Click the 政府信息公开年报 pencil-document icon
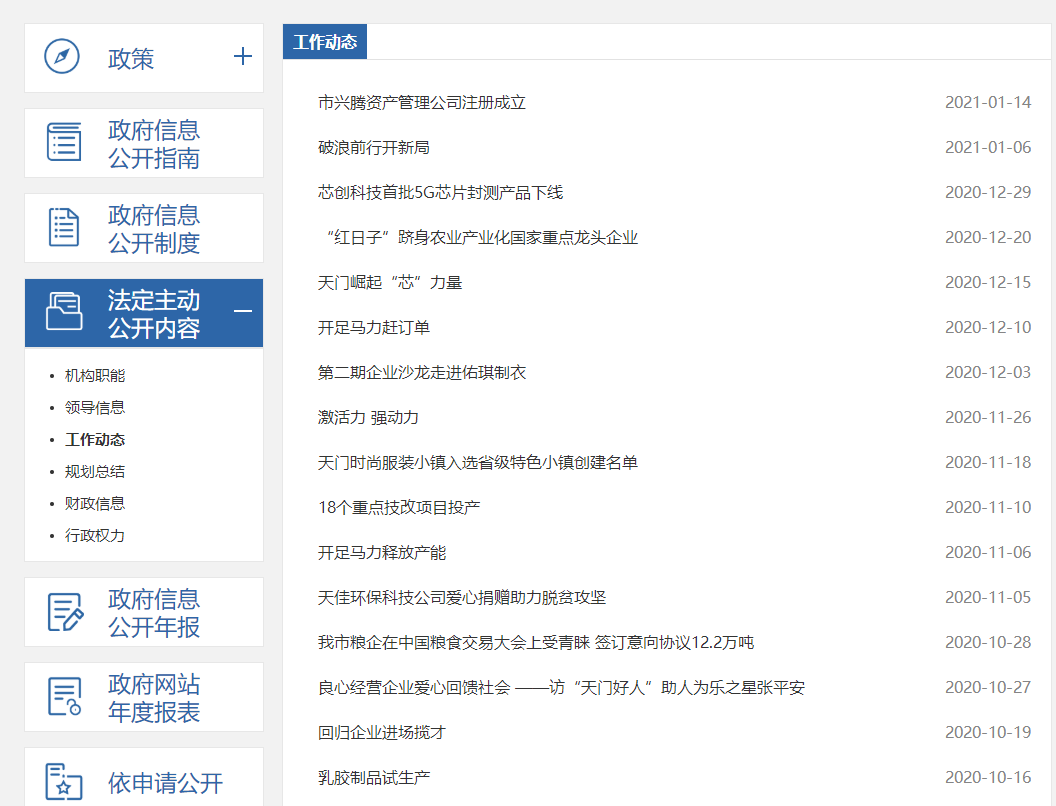1056x806 pixels. [x=65, y=612]
